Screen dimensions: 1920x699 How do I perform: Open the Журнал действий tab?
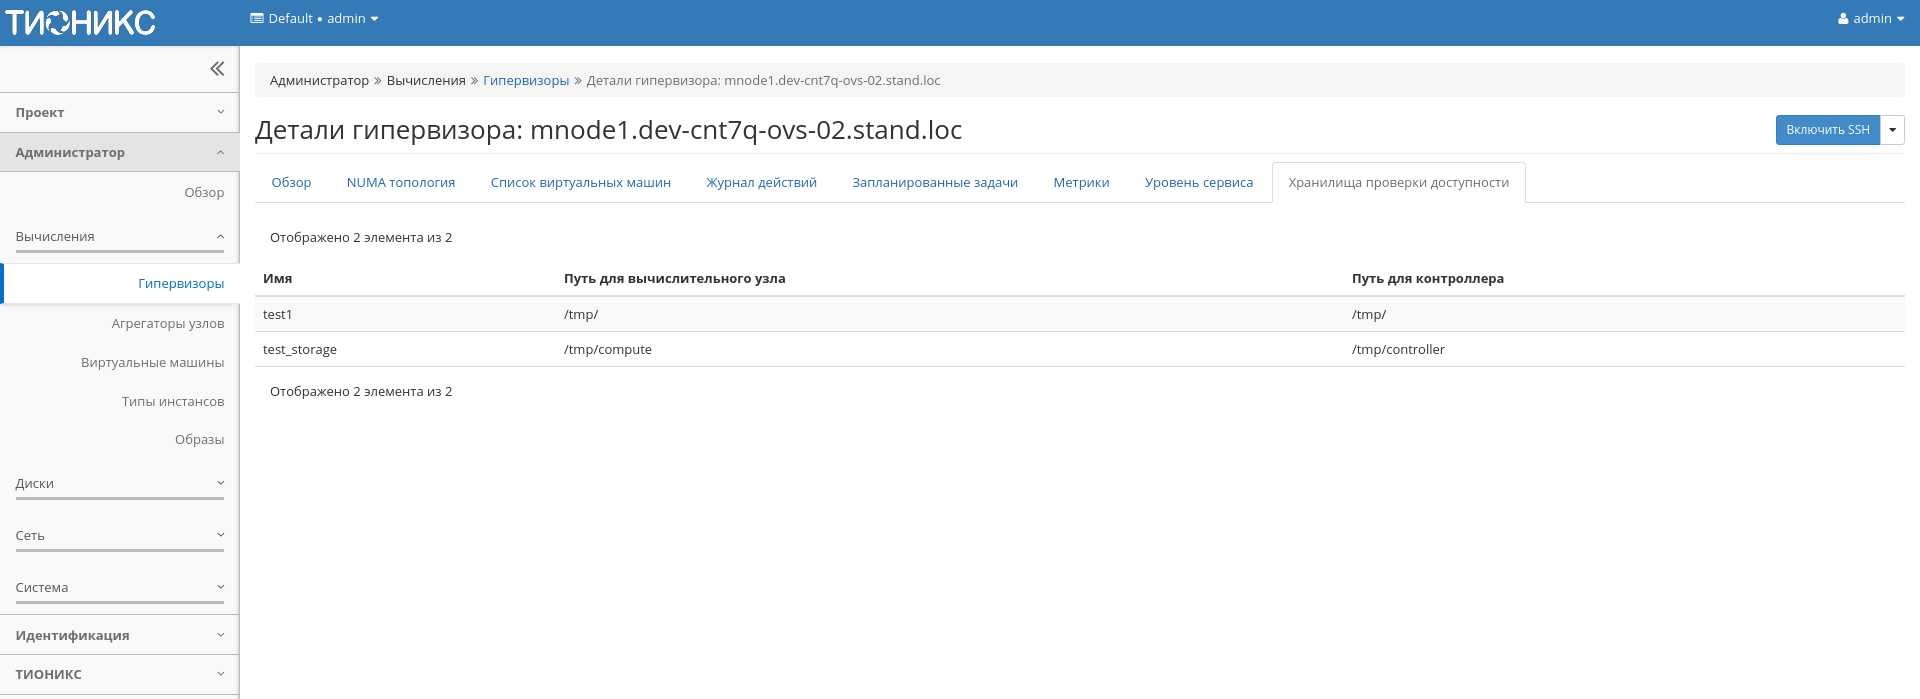(x=761, y=183)
